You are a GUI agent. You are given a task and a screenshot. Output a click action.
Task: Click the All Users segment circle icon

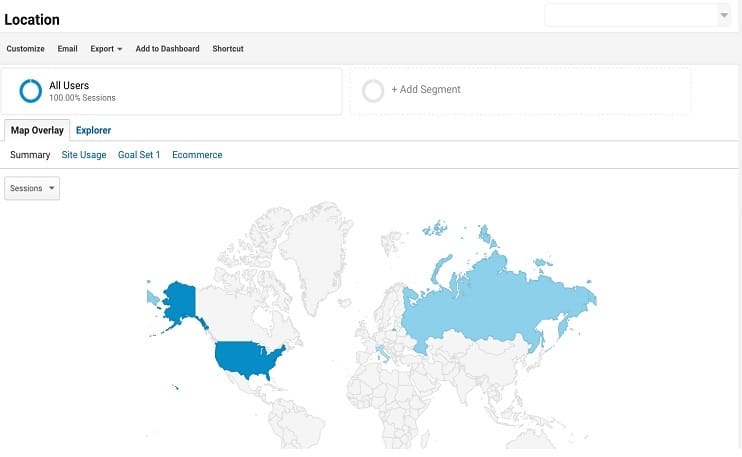[31, 91]
